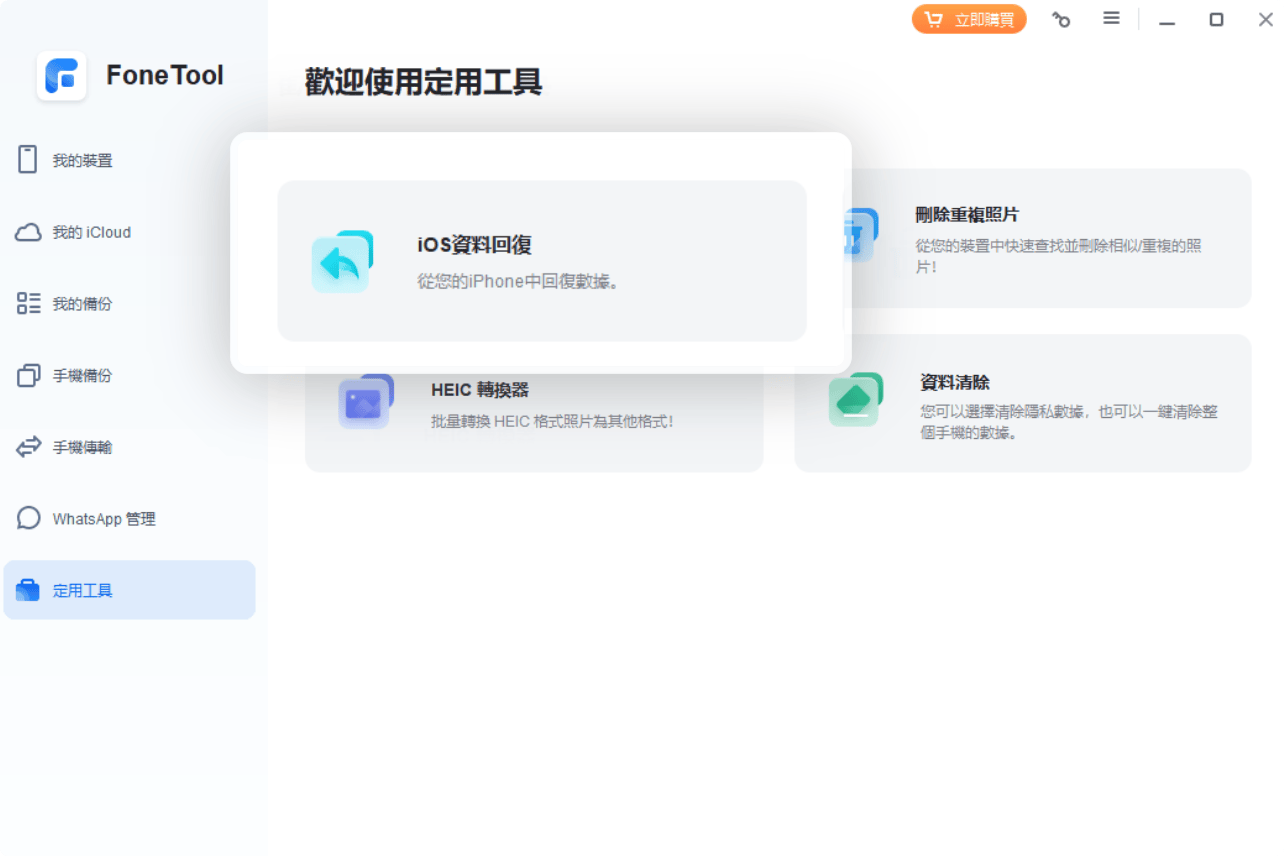Viewport: 1284px width, 856px height.
Task: Open the 資料清除 tool title
Action: click(954, 382)
